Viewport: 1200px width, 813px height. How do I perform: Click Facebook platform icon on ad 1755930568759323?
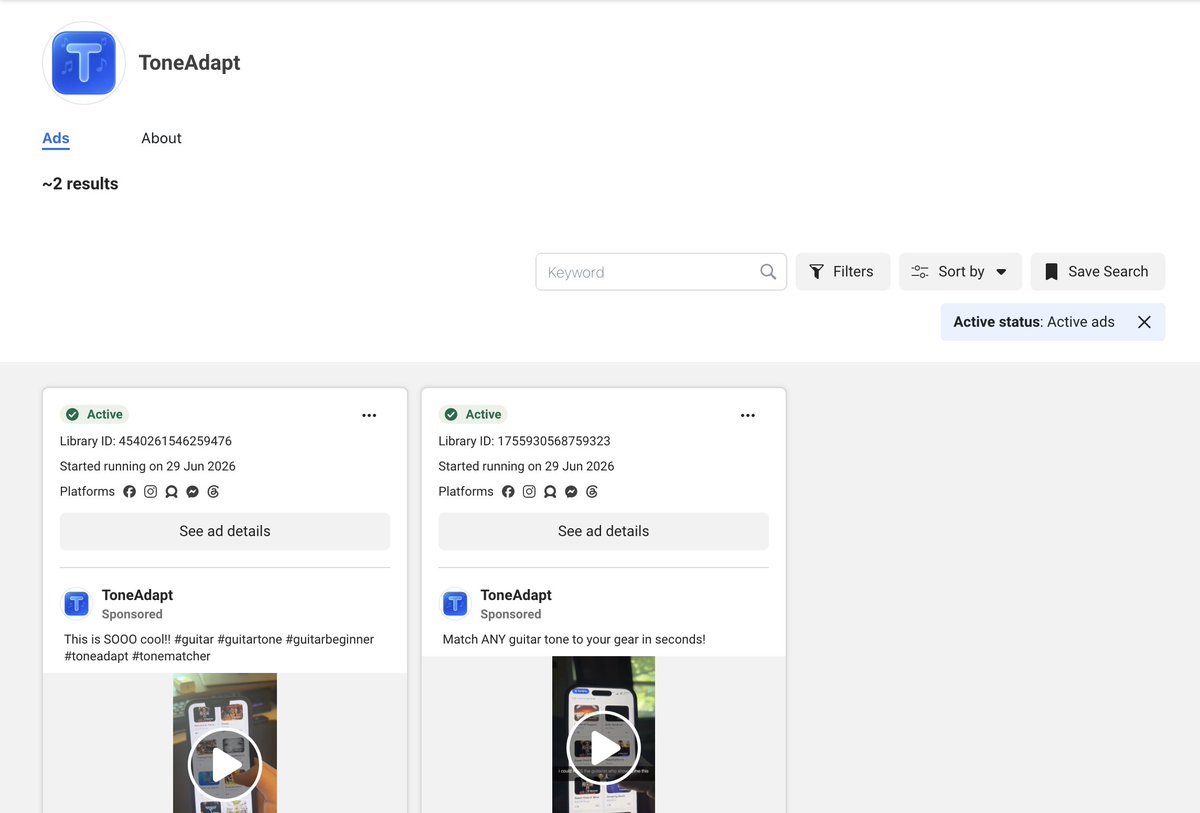click(508, 492)
